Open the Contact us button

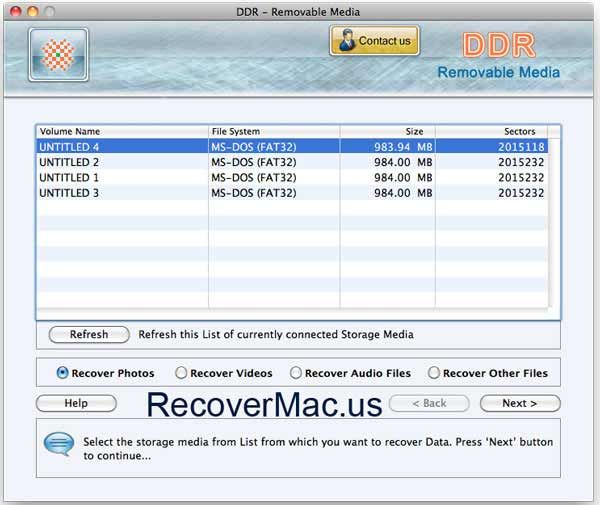coord(374,41)
